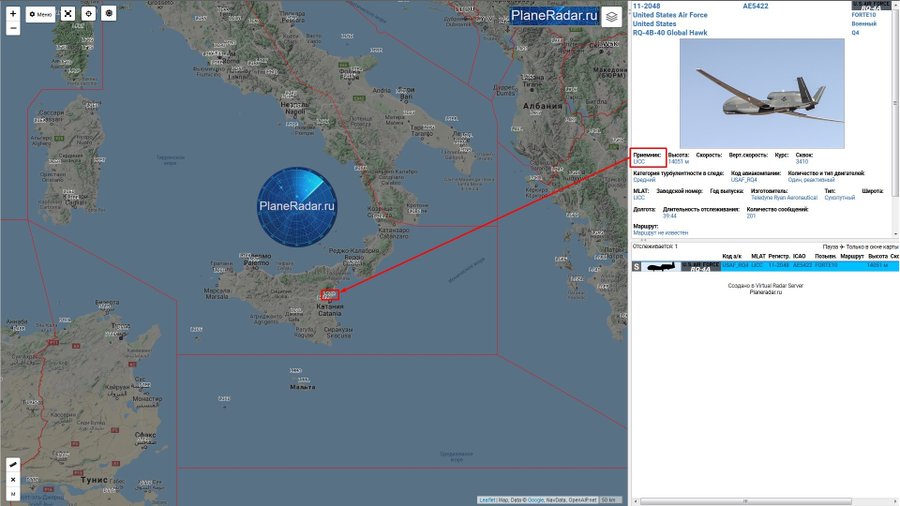Click the aircraft marker near Catania
Image resolution: width=900 pixels, height=506 pixels.
point(329,295)
